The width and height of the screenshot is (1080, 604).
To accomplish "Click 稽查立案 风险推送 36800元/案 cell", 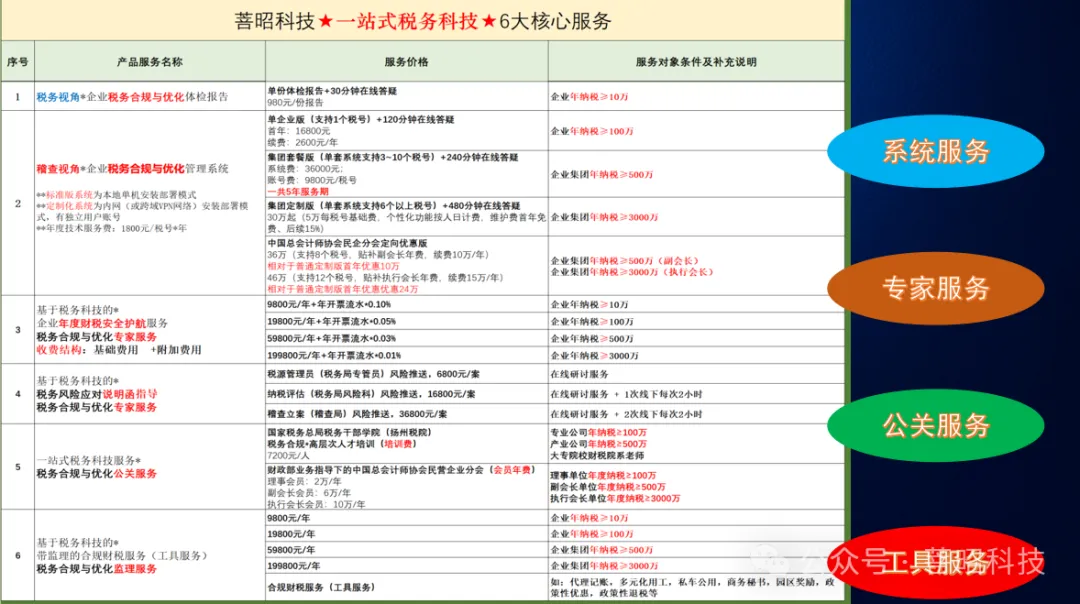I will [406, 414].
